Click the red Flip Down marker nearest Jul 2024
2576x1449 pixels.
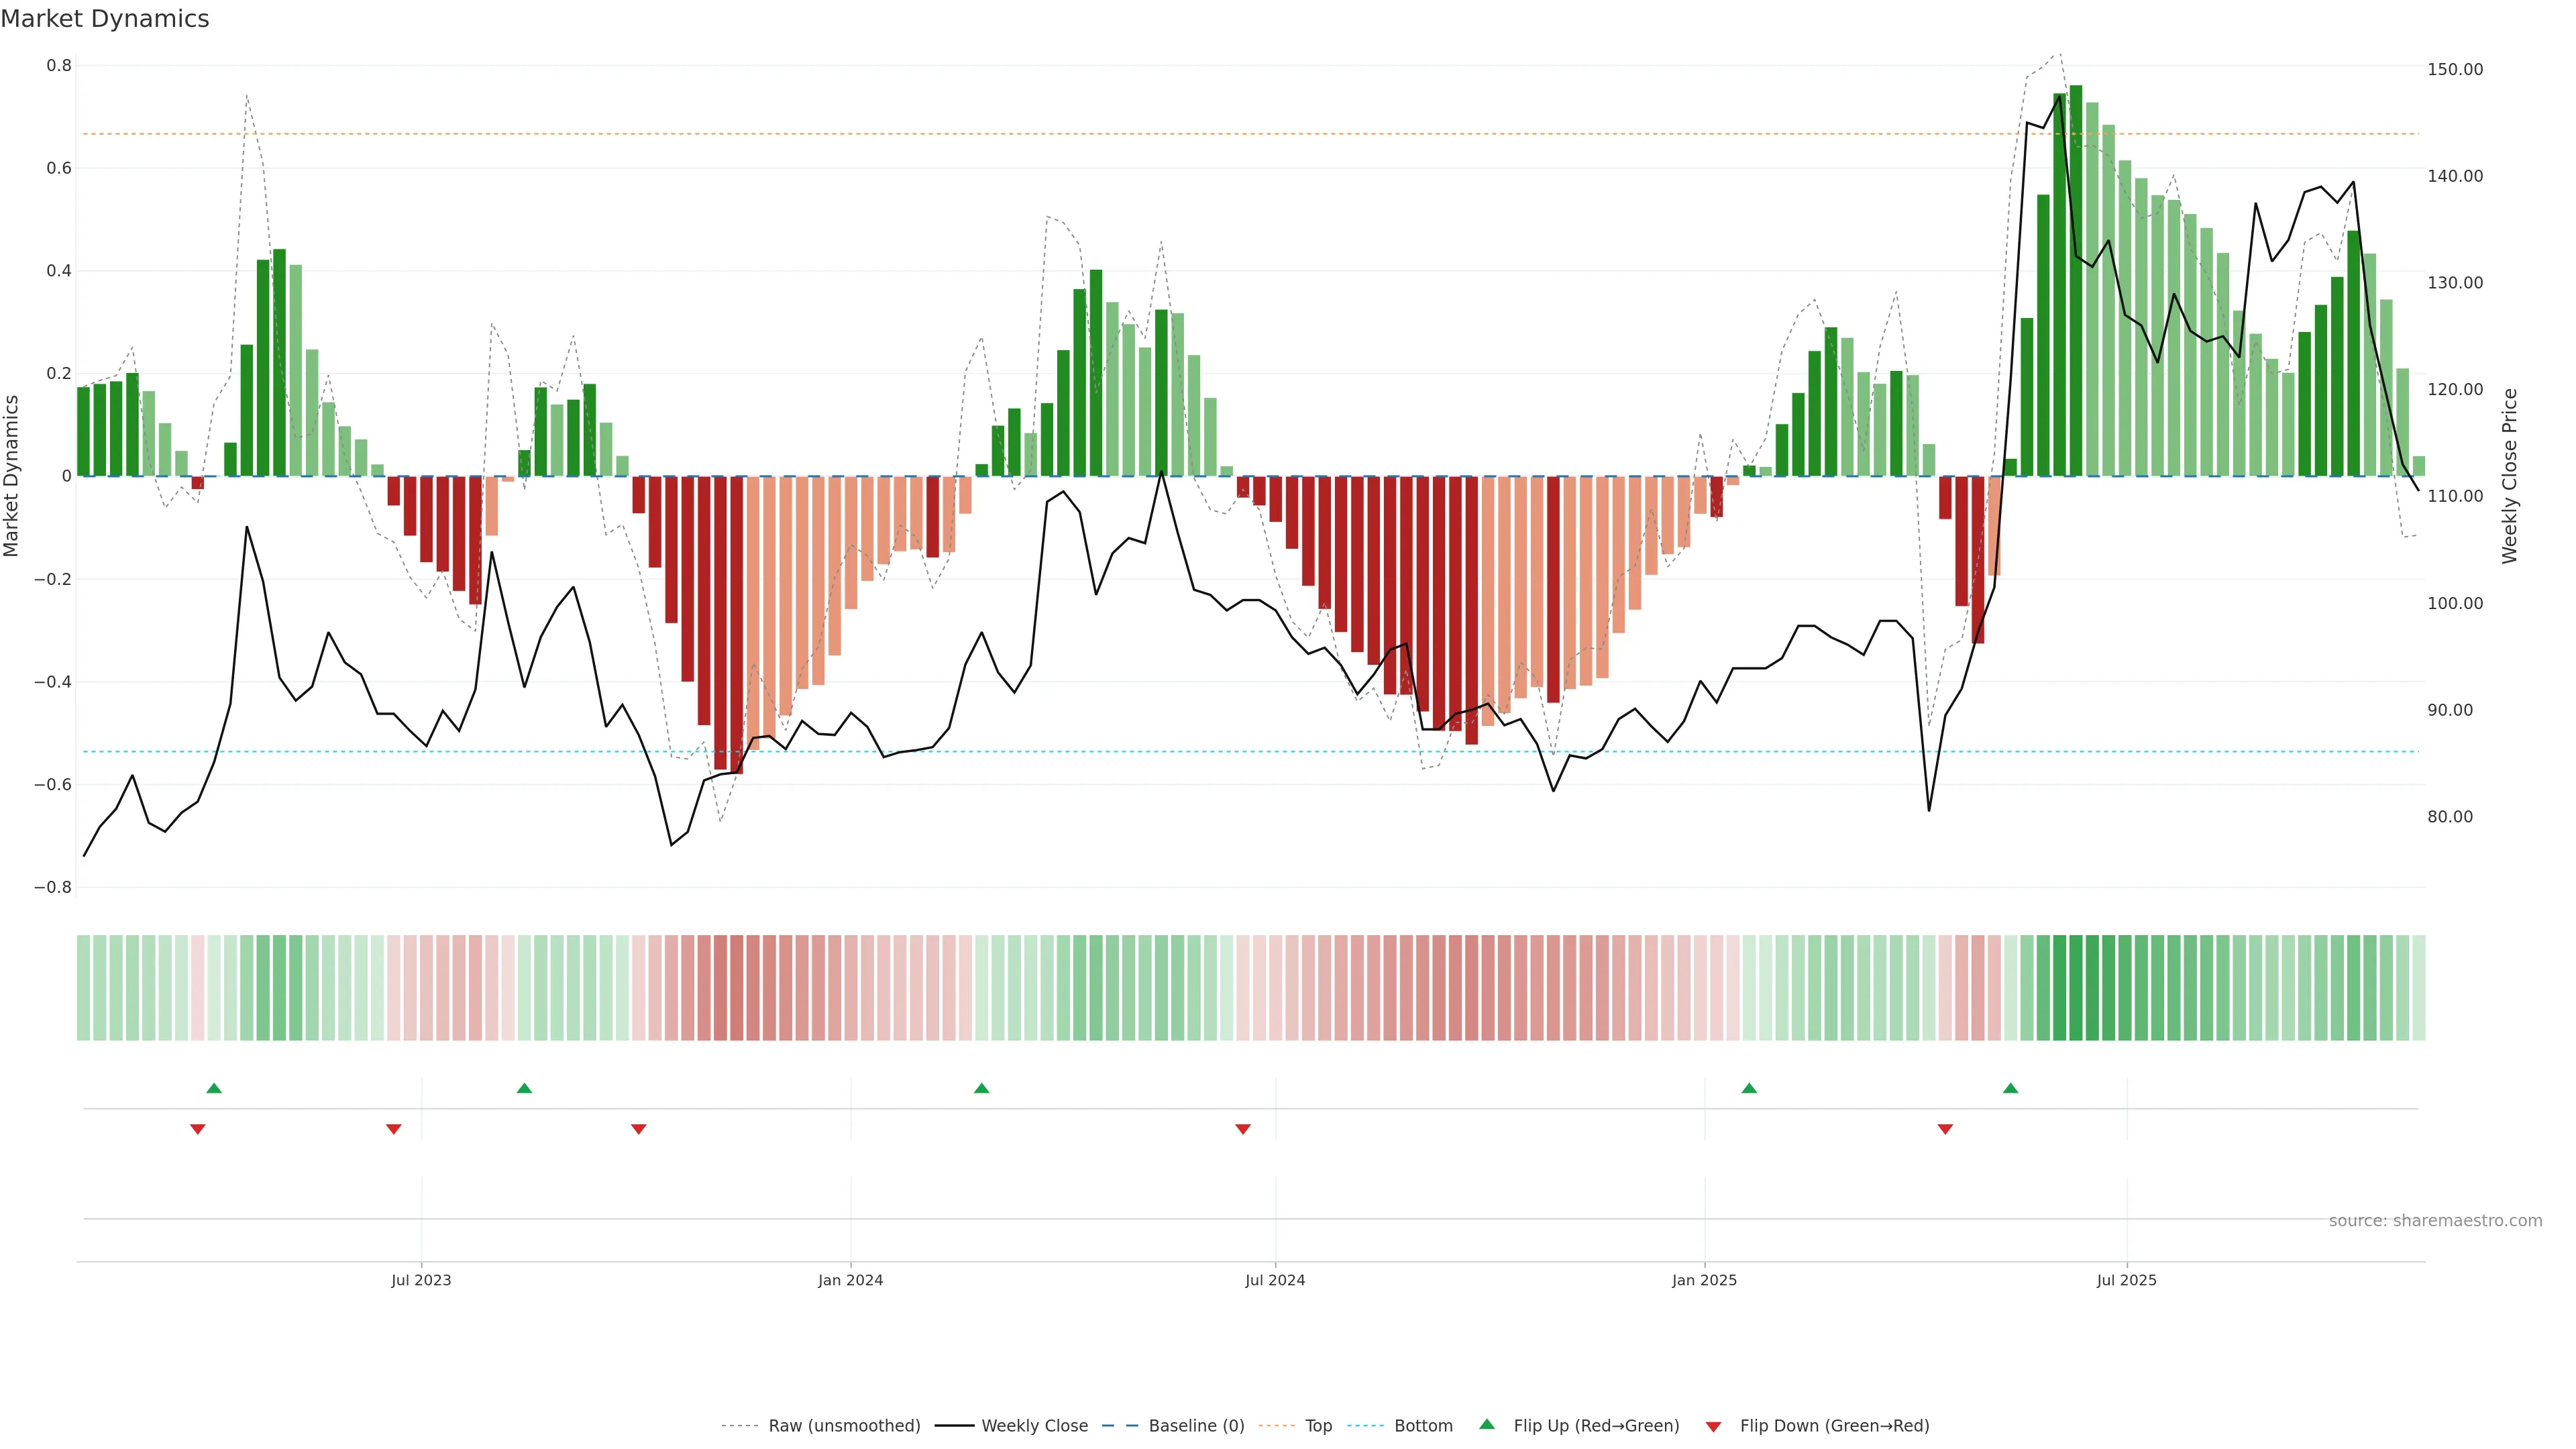click(x=1243, y=1129)
